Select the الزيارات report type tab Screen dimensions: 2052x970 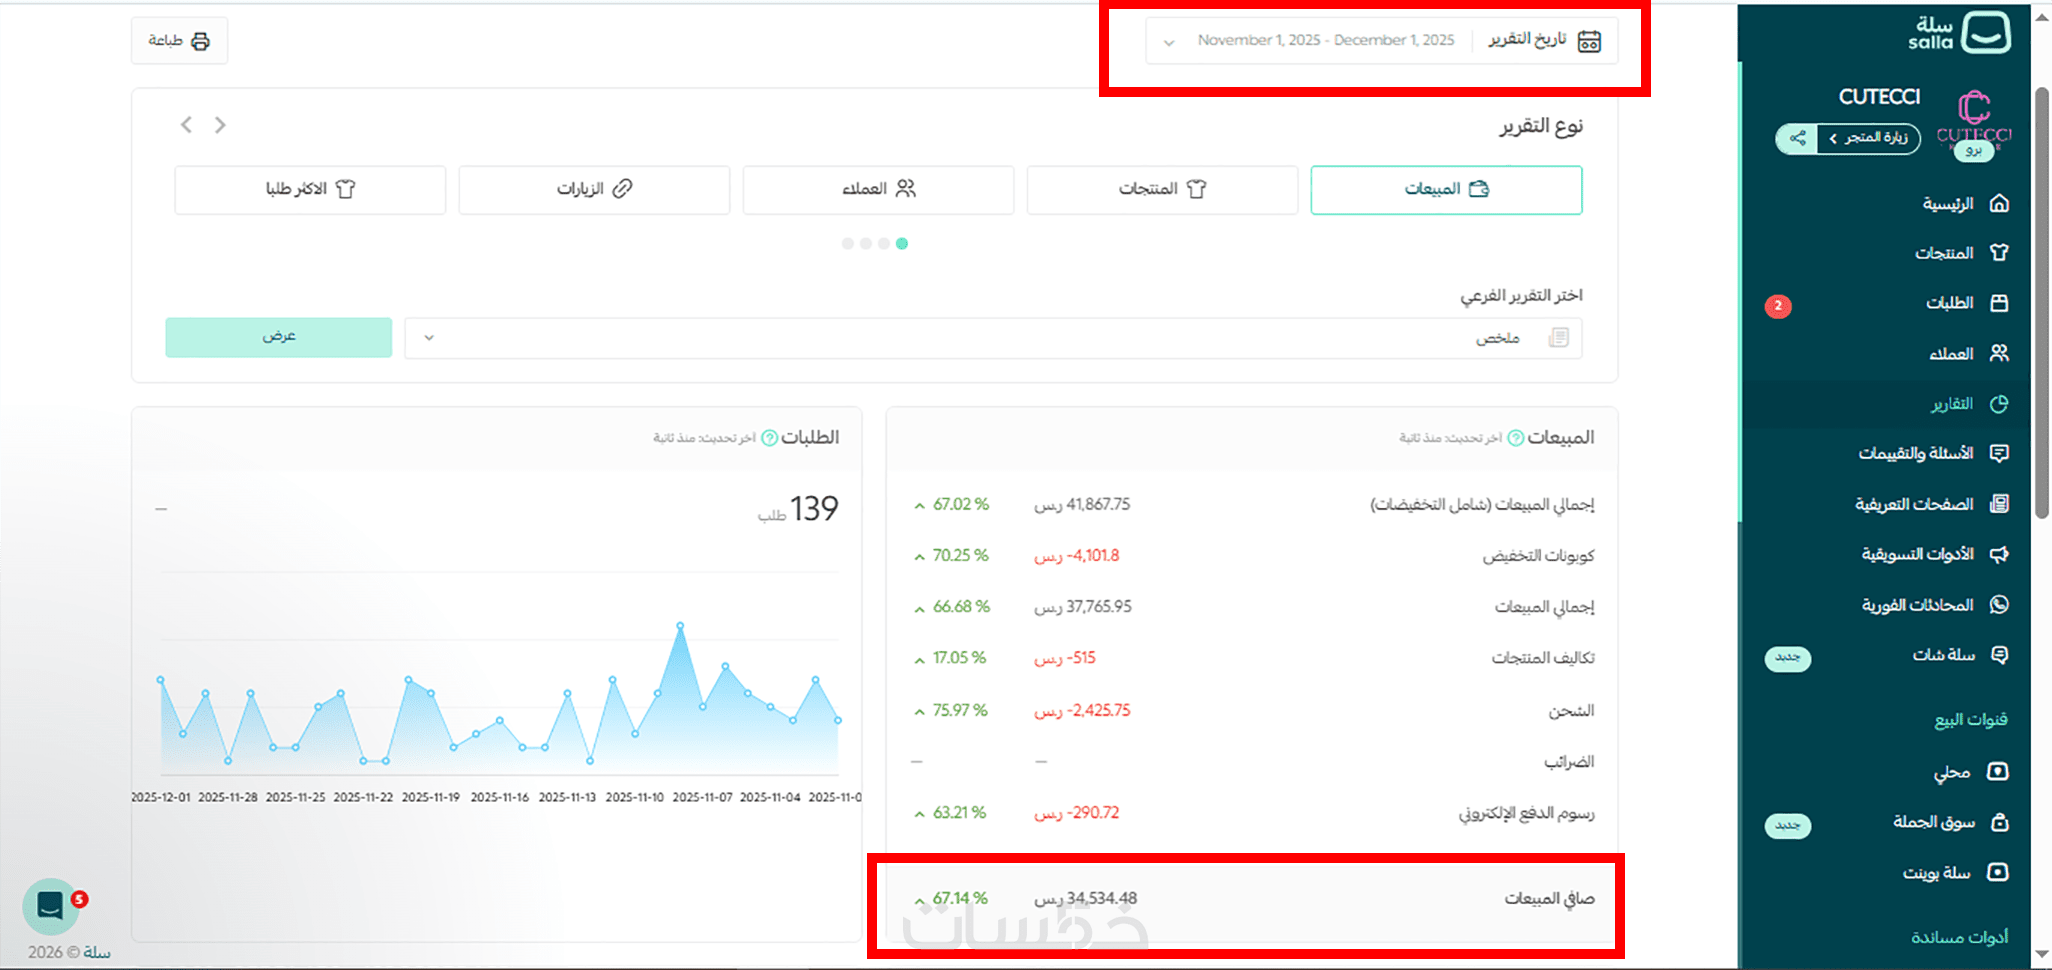click(594, 190)
